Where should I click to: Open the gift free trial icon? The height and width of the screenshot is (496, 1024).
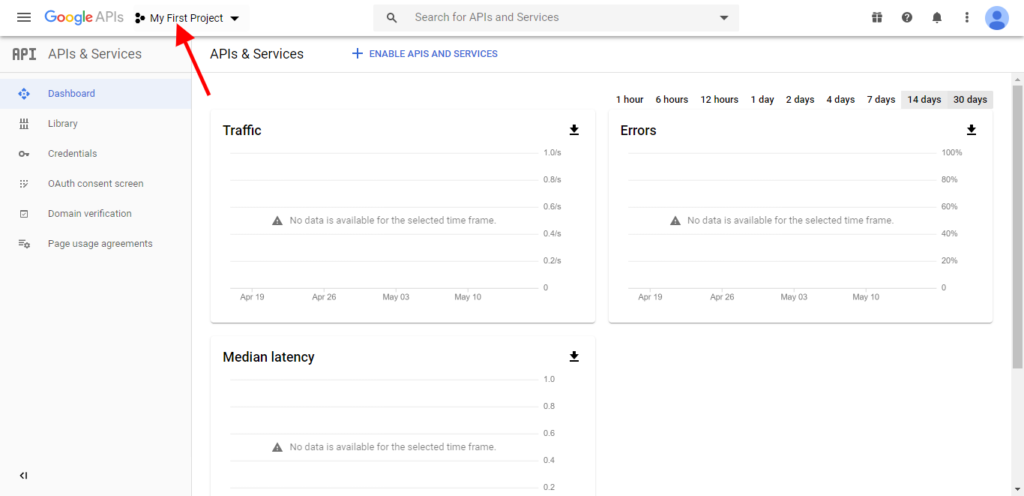point(876,18)
